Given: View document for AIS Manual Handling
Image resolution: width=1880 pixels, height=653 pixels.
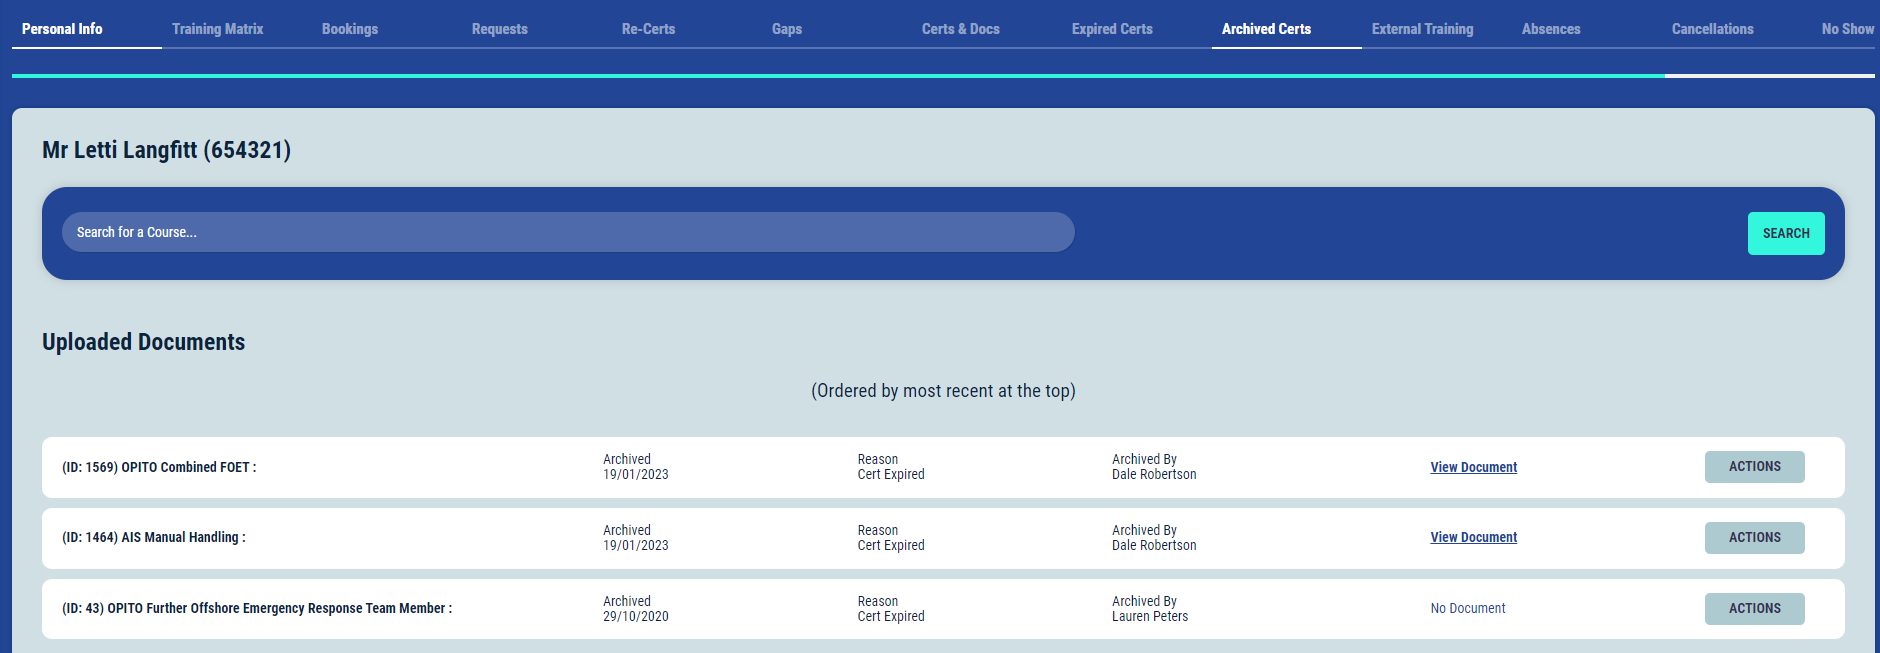Looking at the screenshot, I should tap(1473, 537).
